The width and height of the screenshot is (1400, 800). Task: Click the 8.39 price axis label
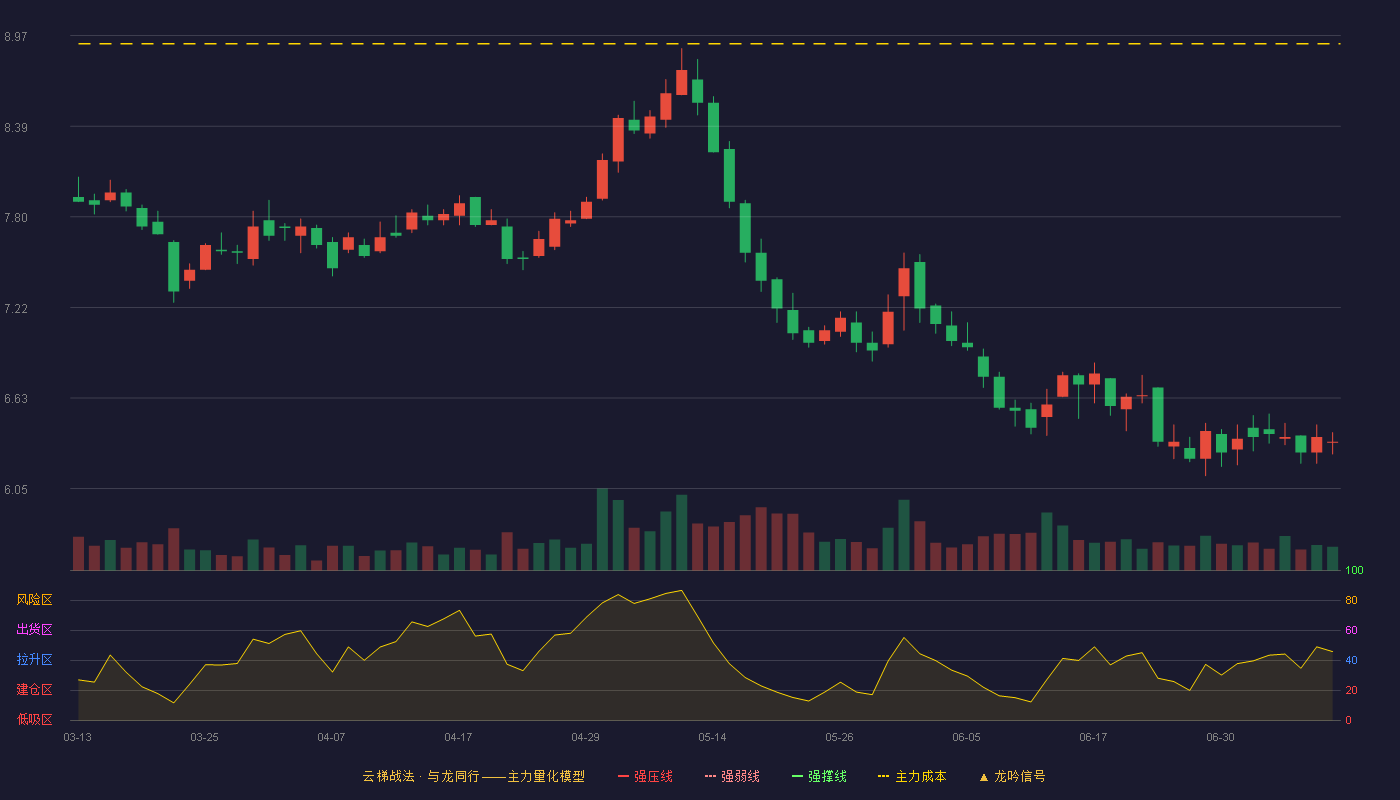tap(16, 128)
